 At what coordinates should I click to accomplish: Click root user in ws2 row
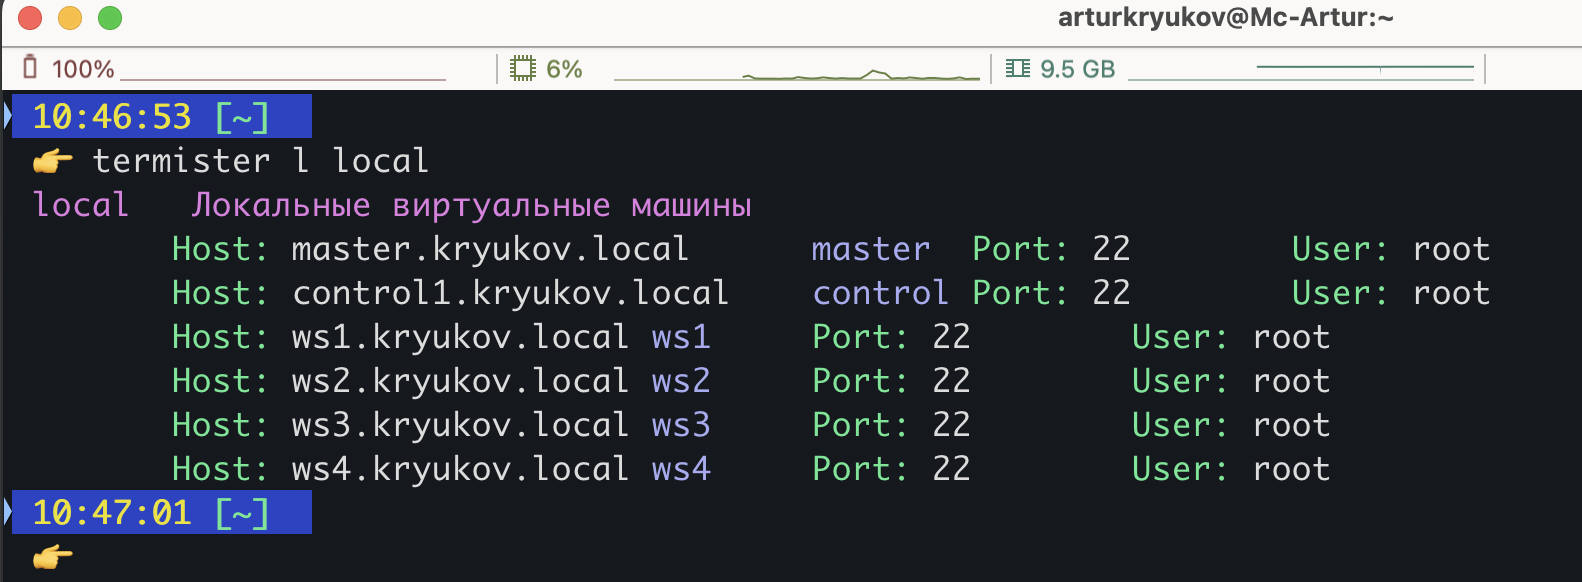pos(1291,381)
